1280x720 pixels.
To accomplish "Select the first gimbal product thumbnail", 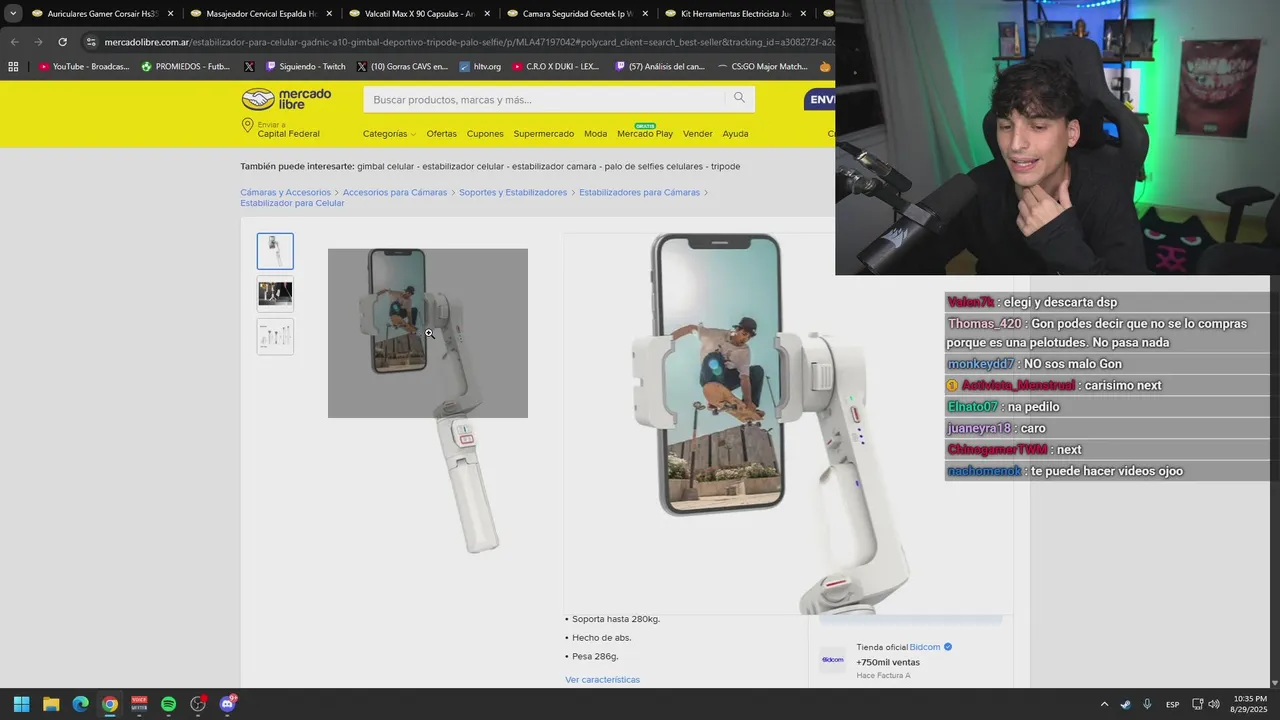I will point(275,251).
